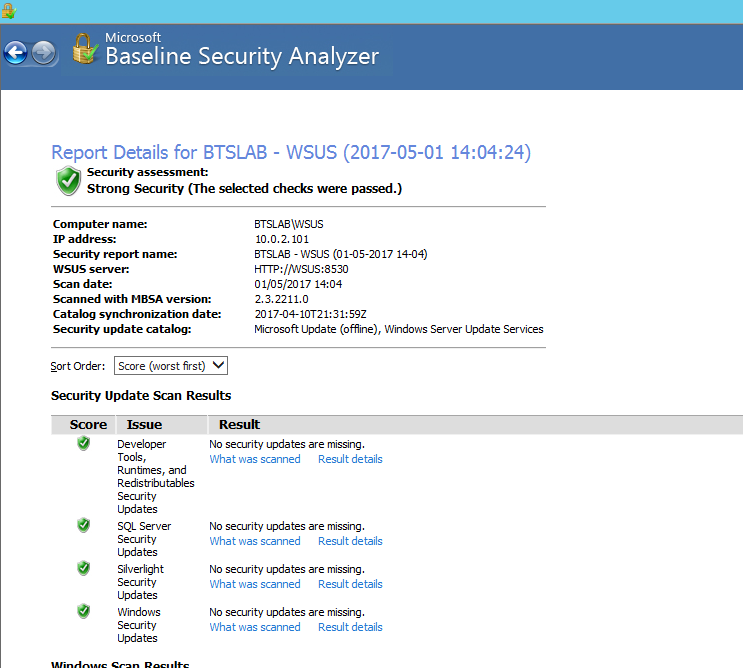Click the large green security assessment shield
This screenshot has height=668, width=743.
coord(69,181)
